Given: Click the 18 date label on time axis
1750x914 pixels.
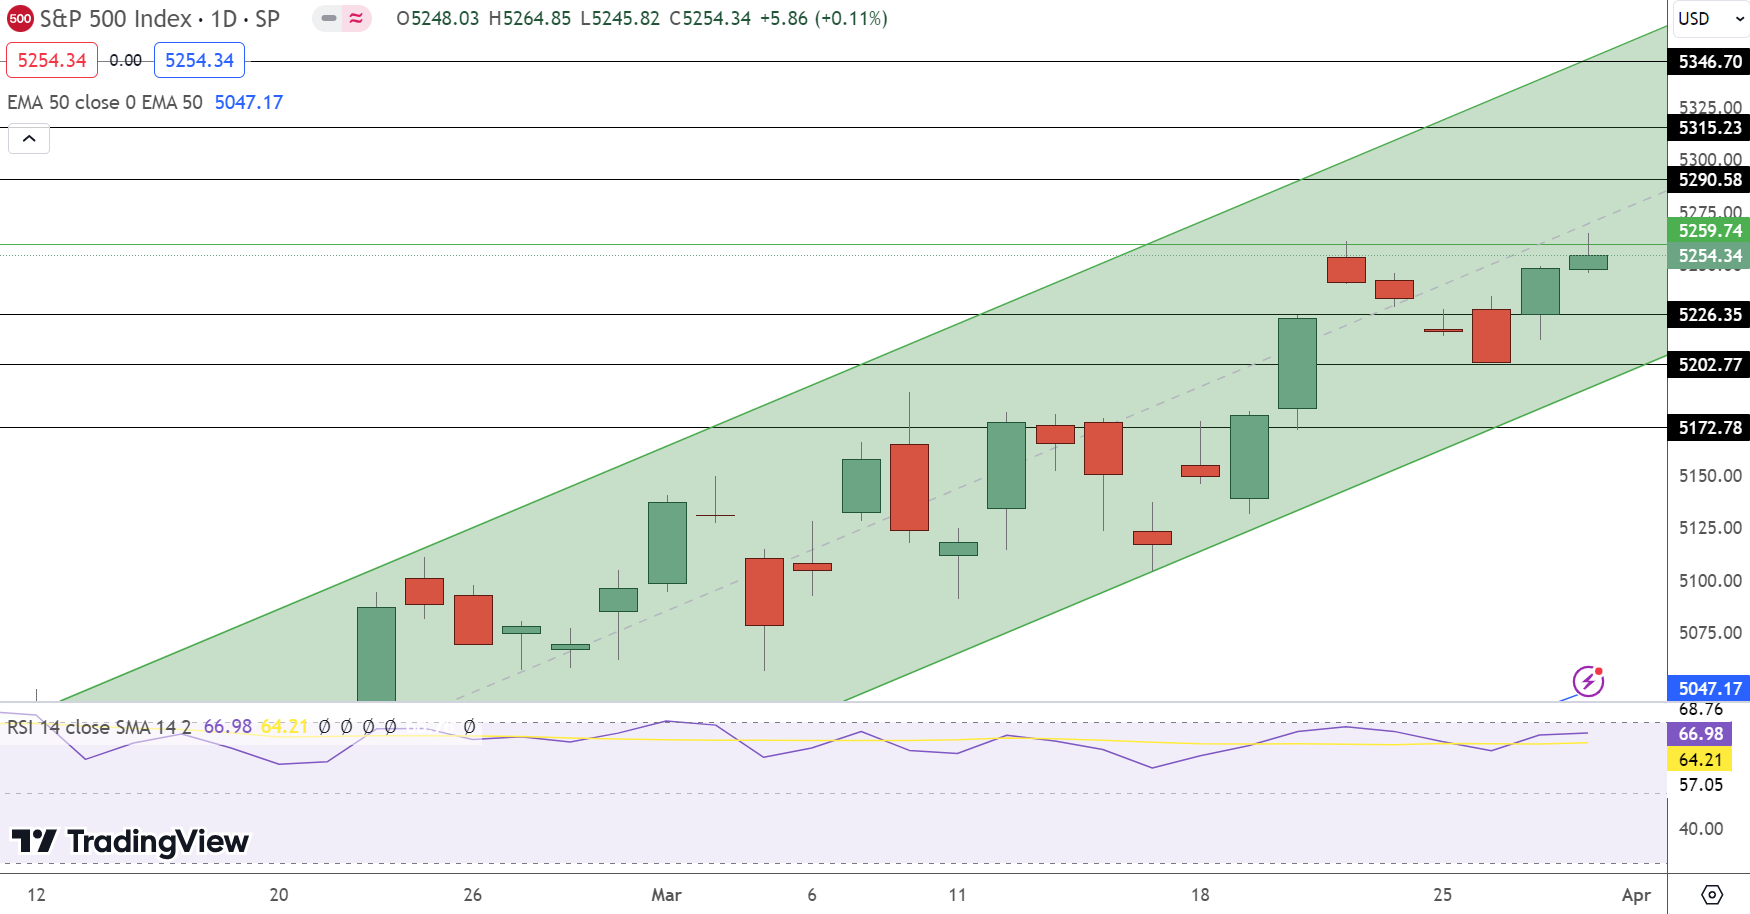Looking at the screenshot, I should [x=1200, y=895].
